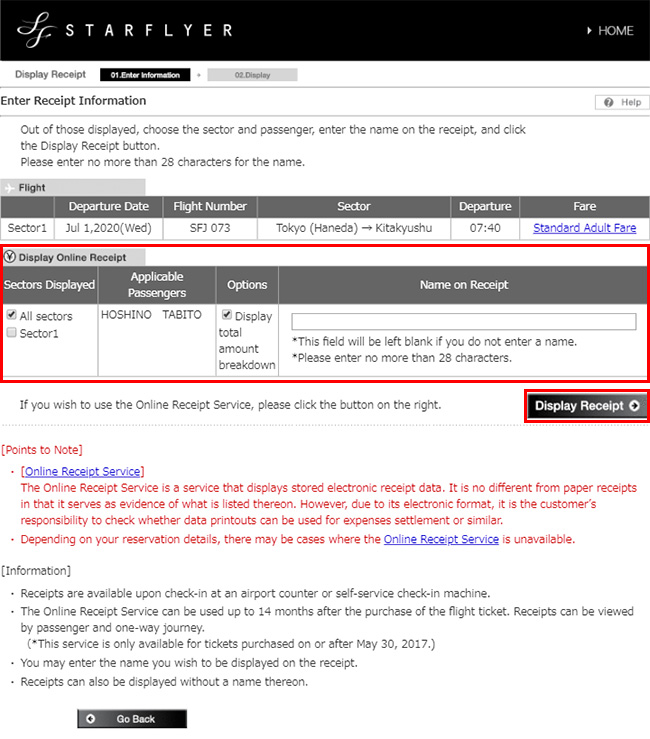Screen dimensions: 650x739
Task: Click the Name on Receipt text field
Action: (463, 322)
